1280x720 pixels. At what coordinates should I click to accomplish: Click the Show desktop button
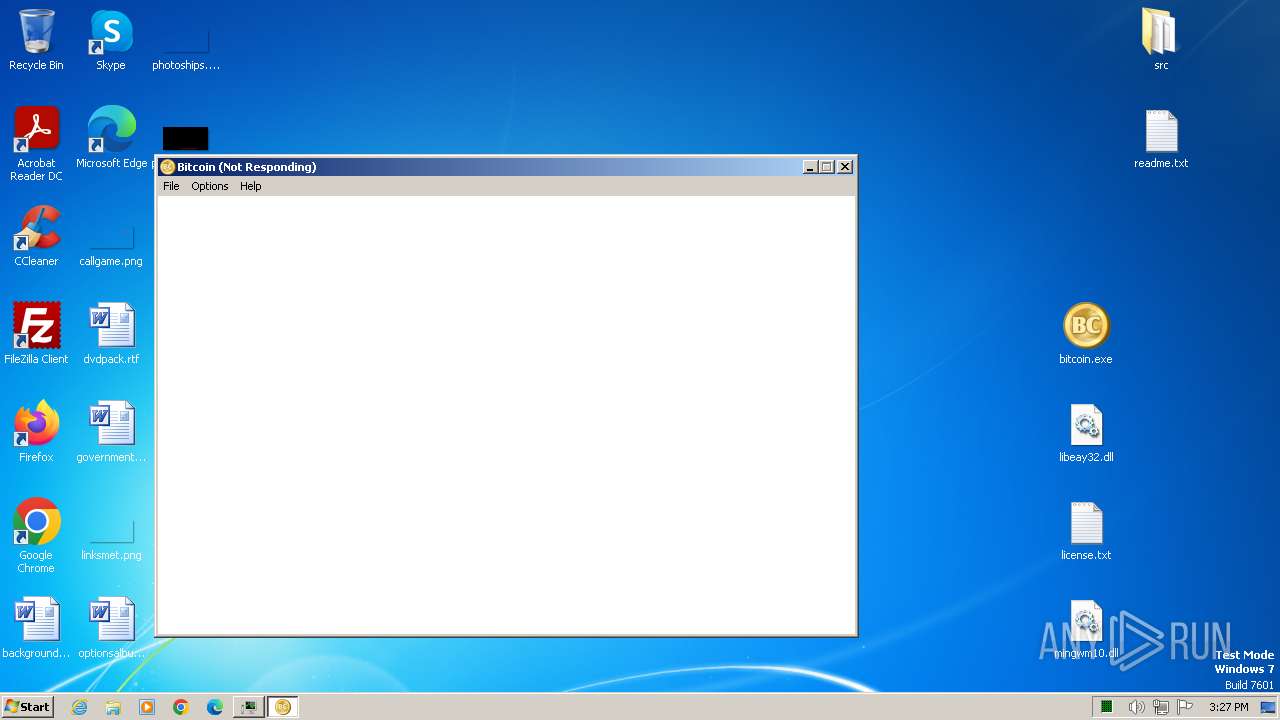click(1268, 707)
